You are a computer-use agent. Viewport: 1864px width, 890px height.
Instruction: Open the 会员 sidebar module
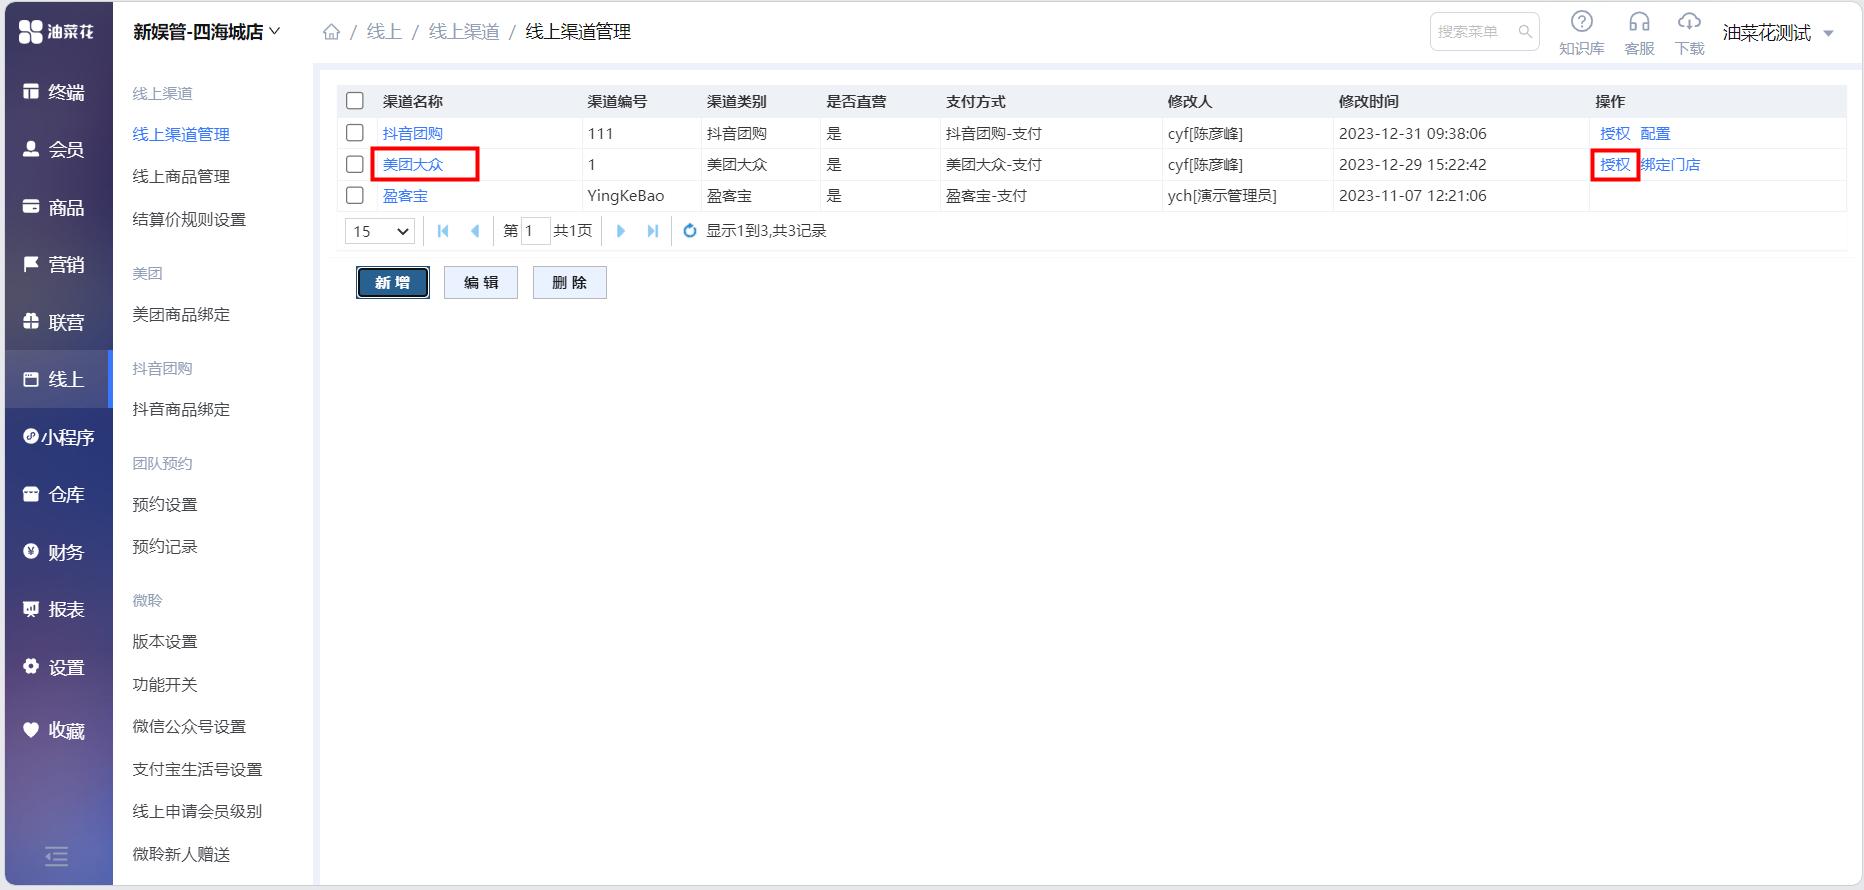pos(56,150)
